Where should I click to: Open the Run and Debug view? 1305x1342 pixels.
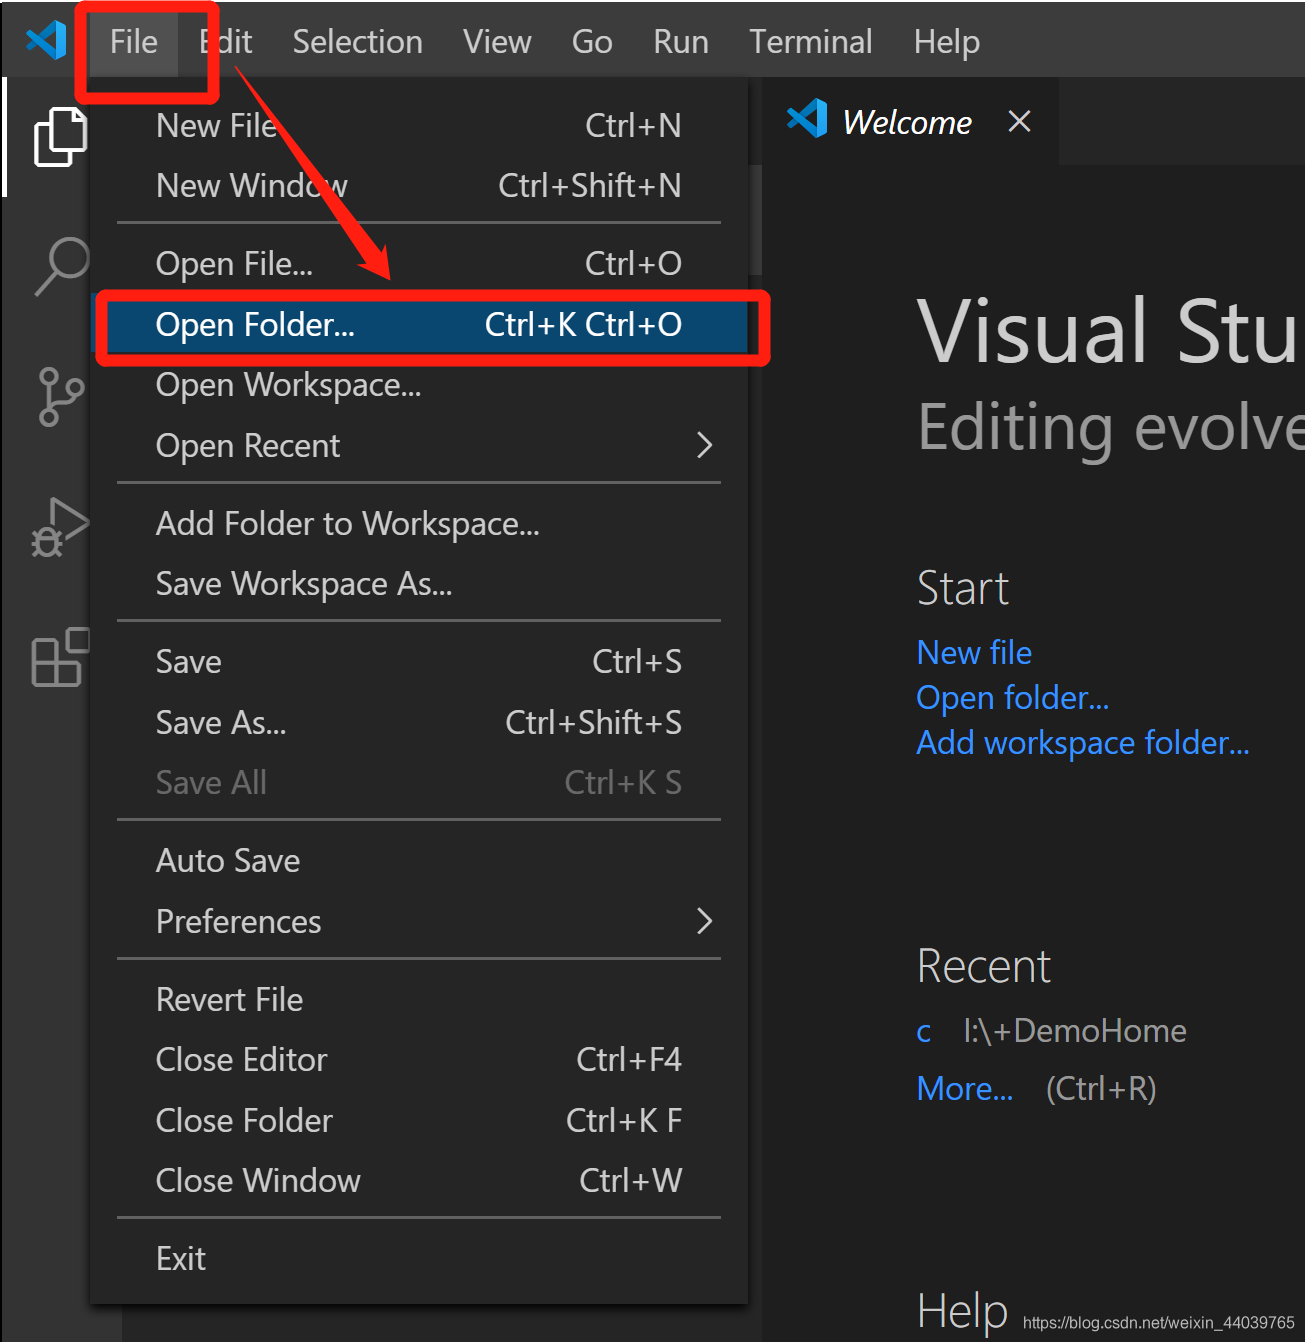60,527
